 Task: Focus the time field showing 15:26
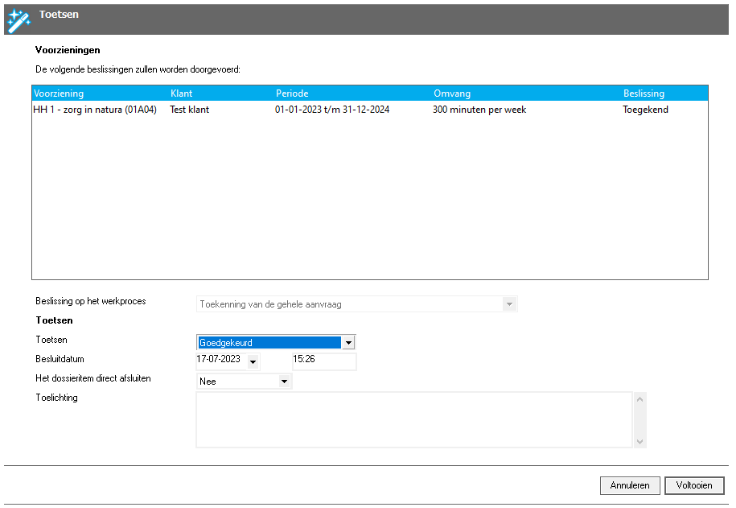tap(323, 361)
